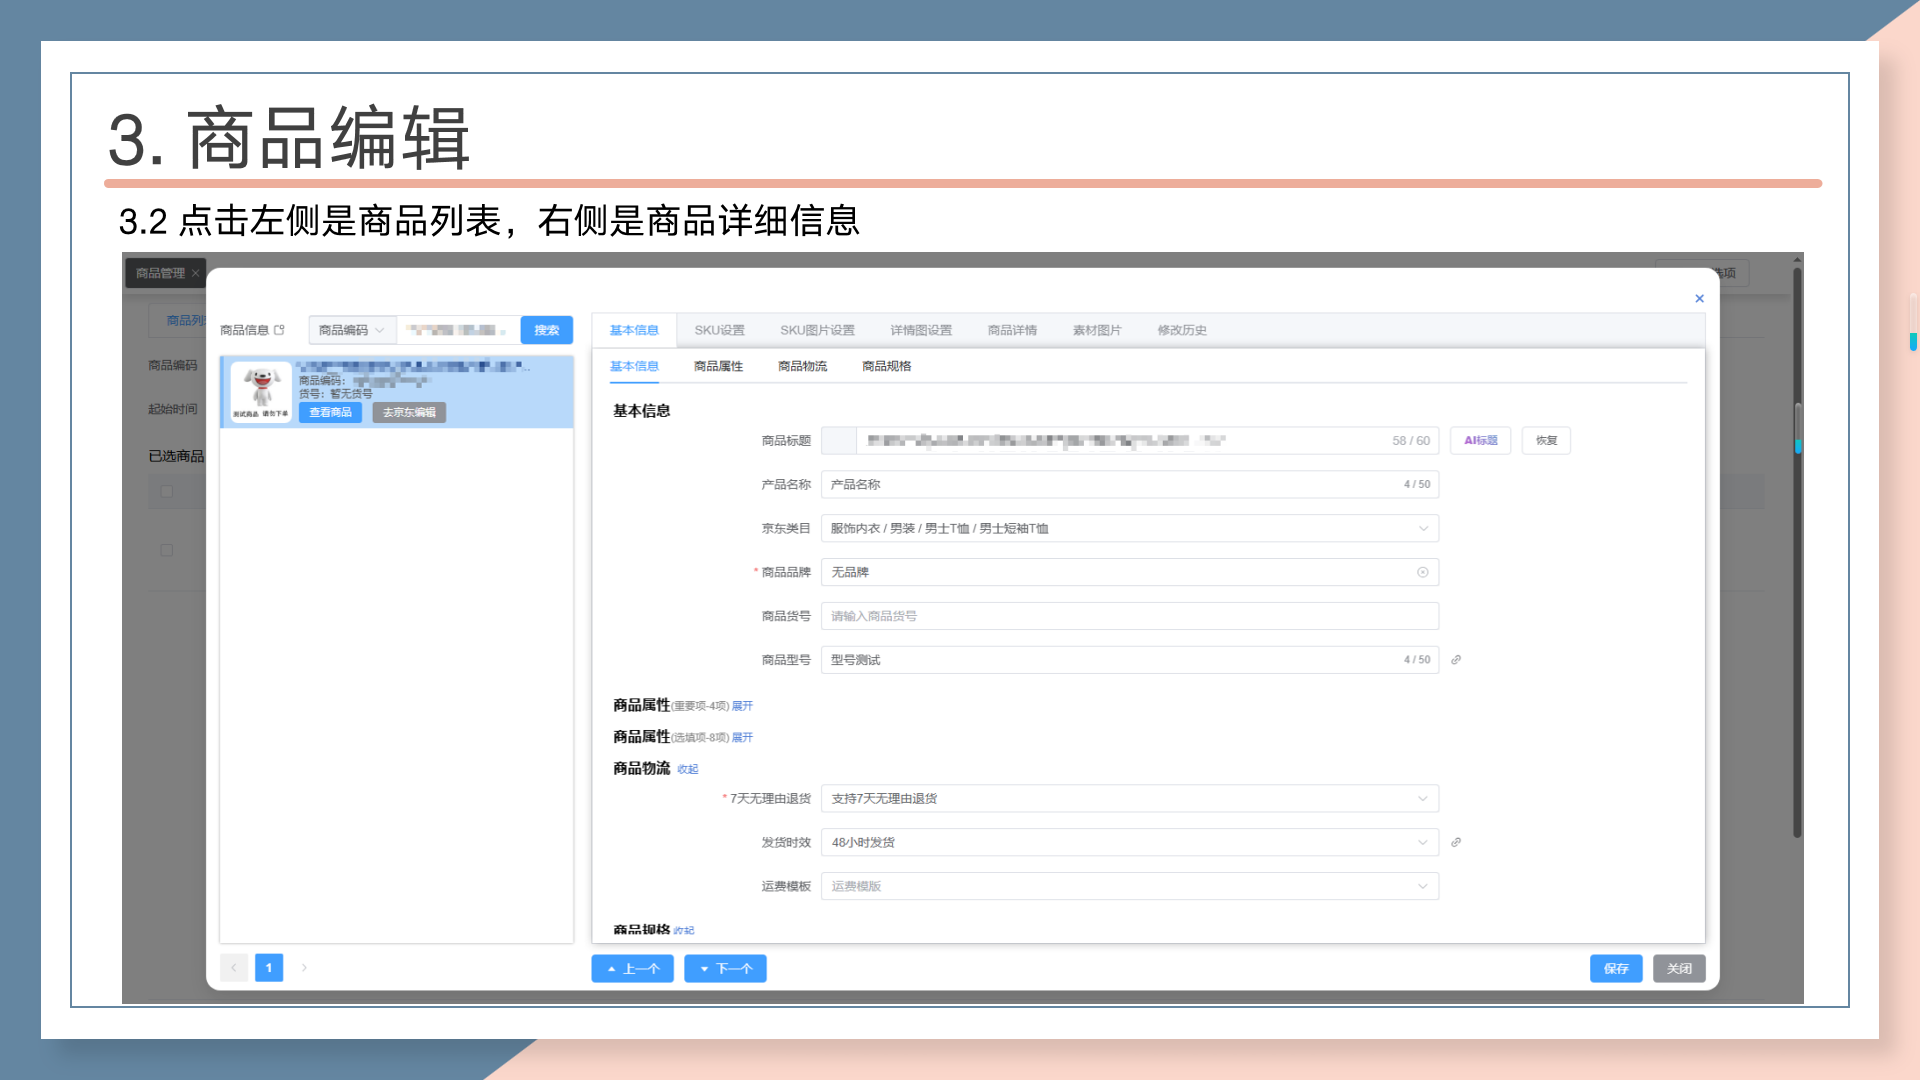Close the edit dialog with the X icon
The image size is (1920, 1080).
[x=1699, y=299]
